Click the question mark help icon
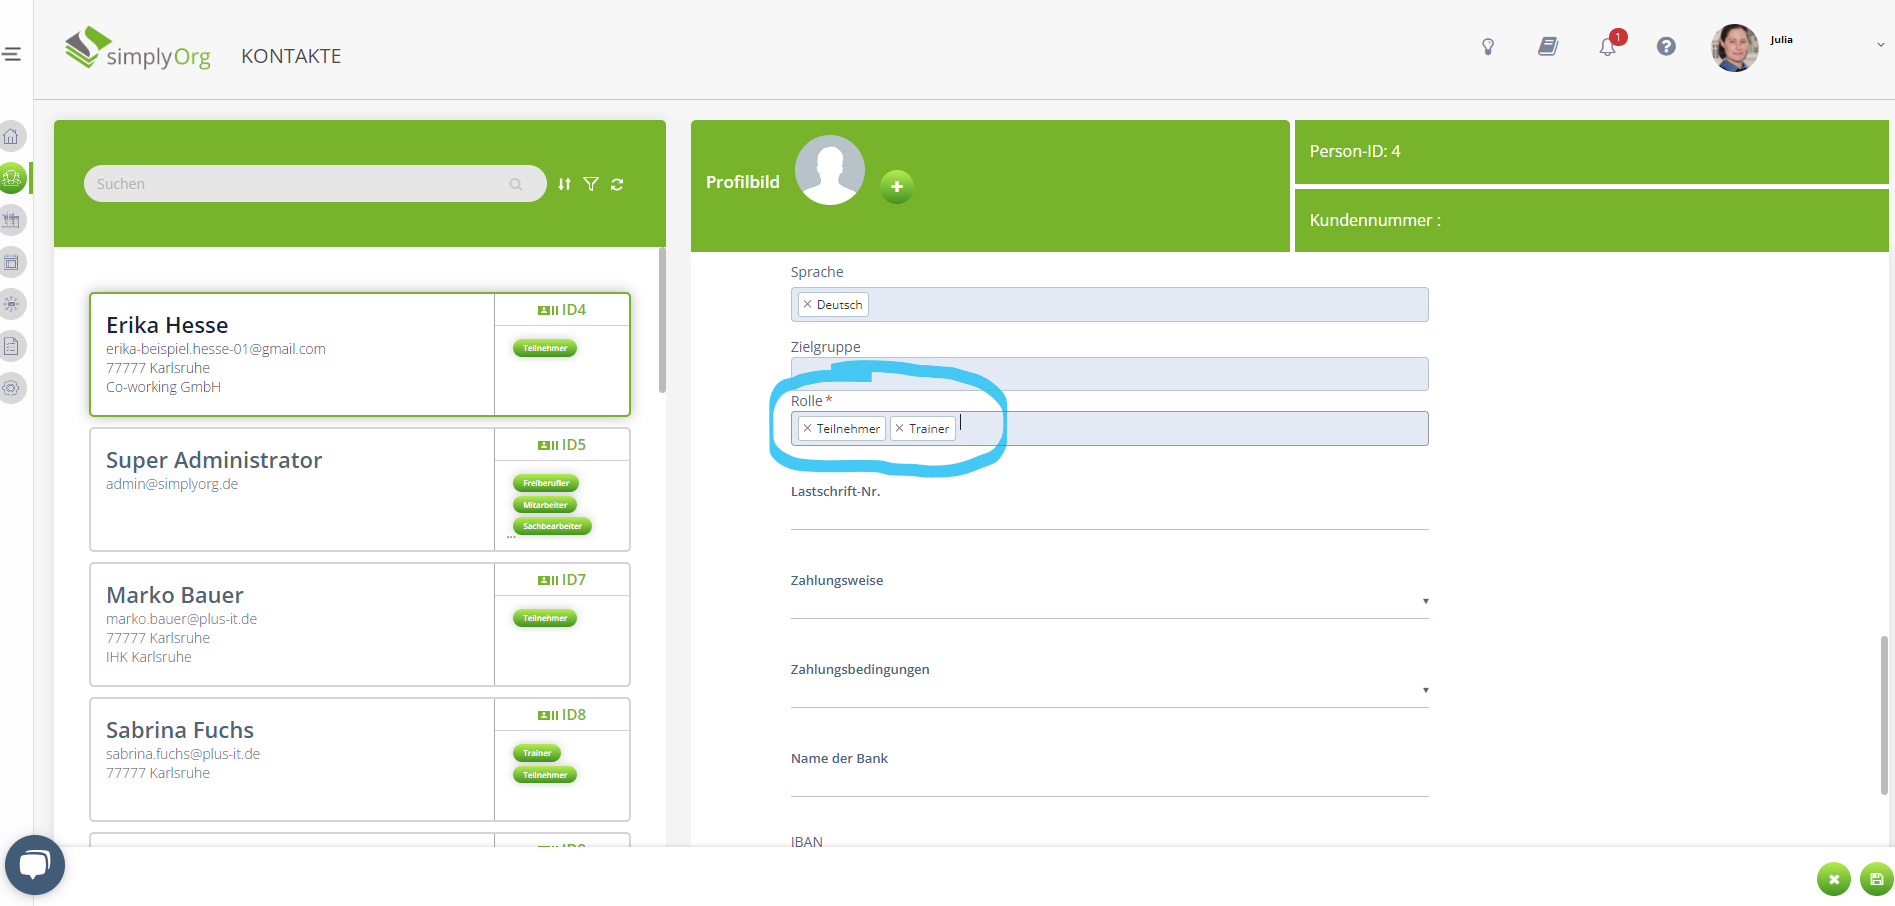The image size is (1895, 906). coord(1666,47)
